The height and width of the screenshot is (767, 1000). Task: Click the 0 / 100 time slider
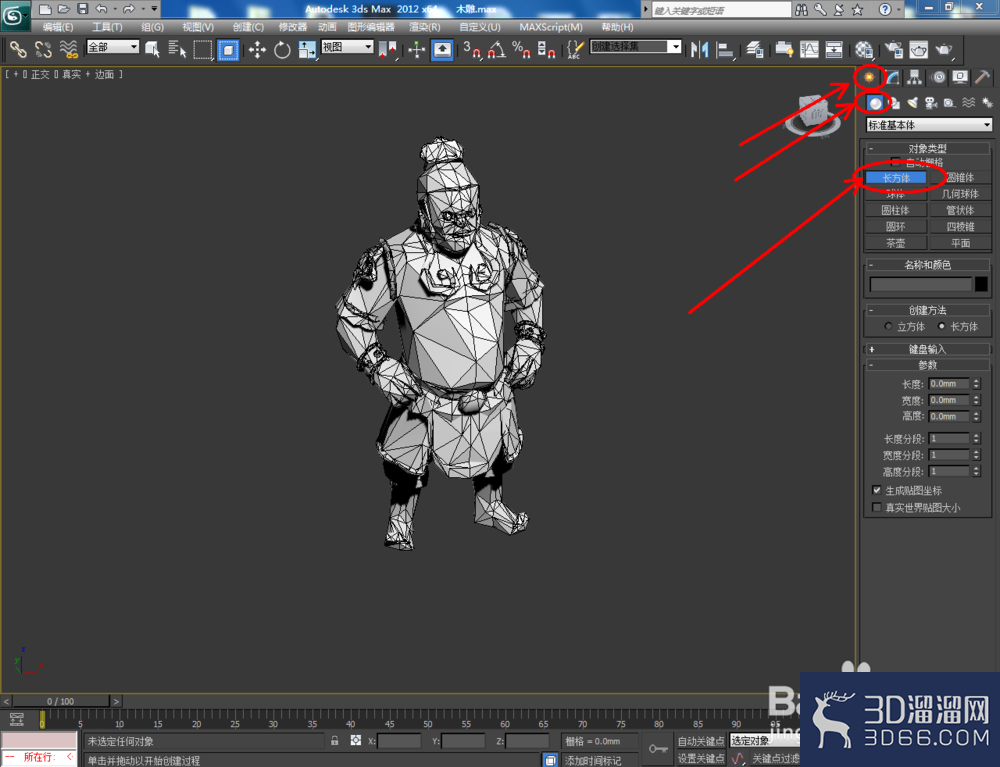point(61,701)
